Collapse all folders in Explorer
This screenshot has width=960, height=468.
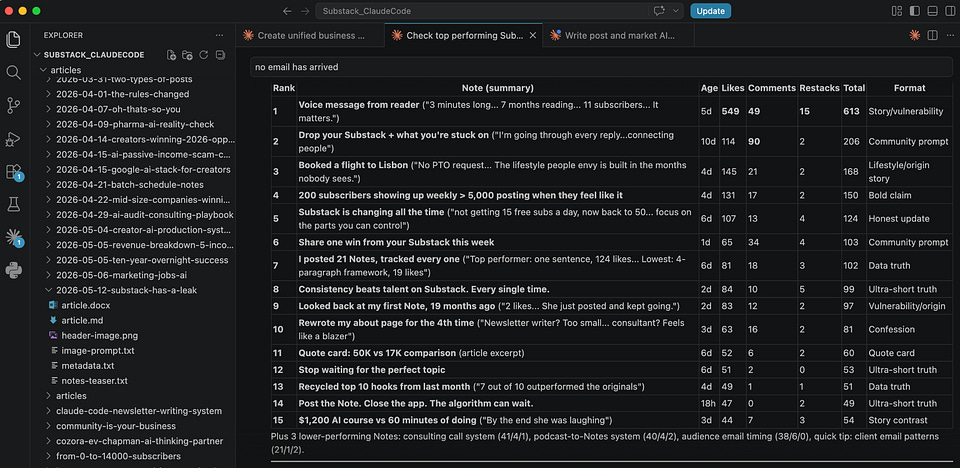point(220,55)
